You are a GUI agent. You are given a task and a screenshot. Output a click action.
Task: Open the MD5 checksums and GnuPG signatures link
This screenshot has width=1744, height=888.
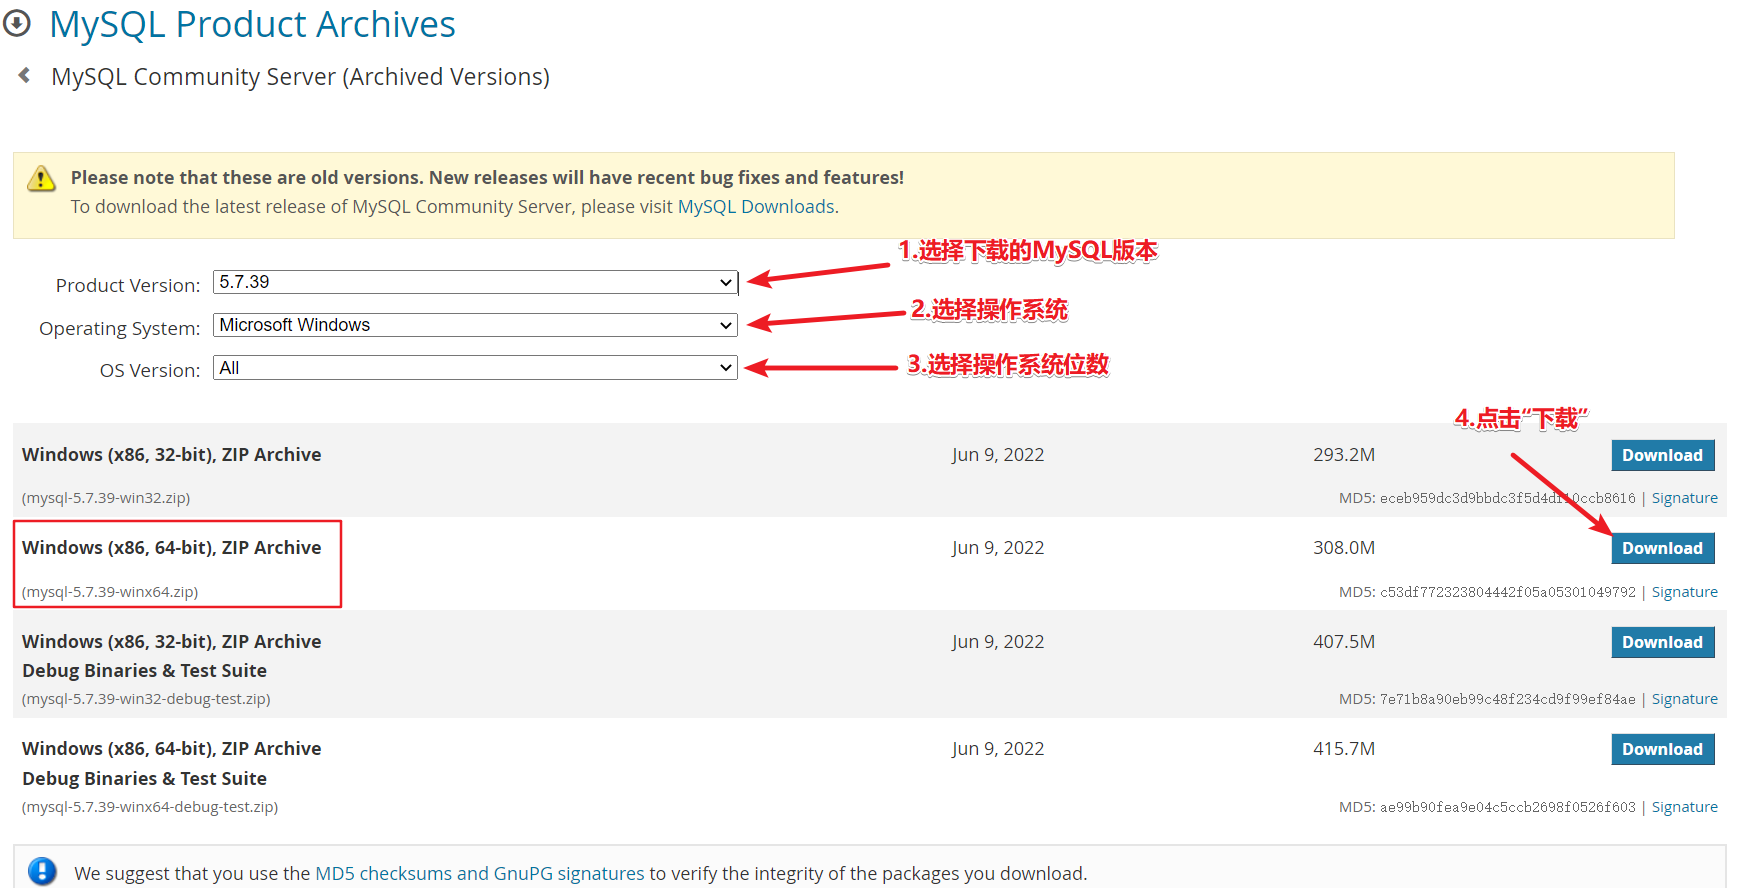pyautogui.click(x=480, y=873)
